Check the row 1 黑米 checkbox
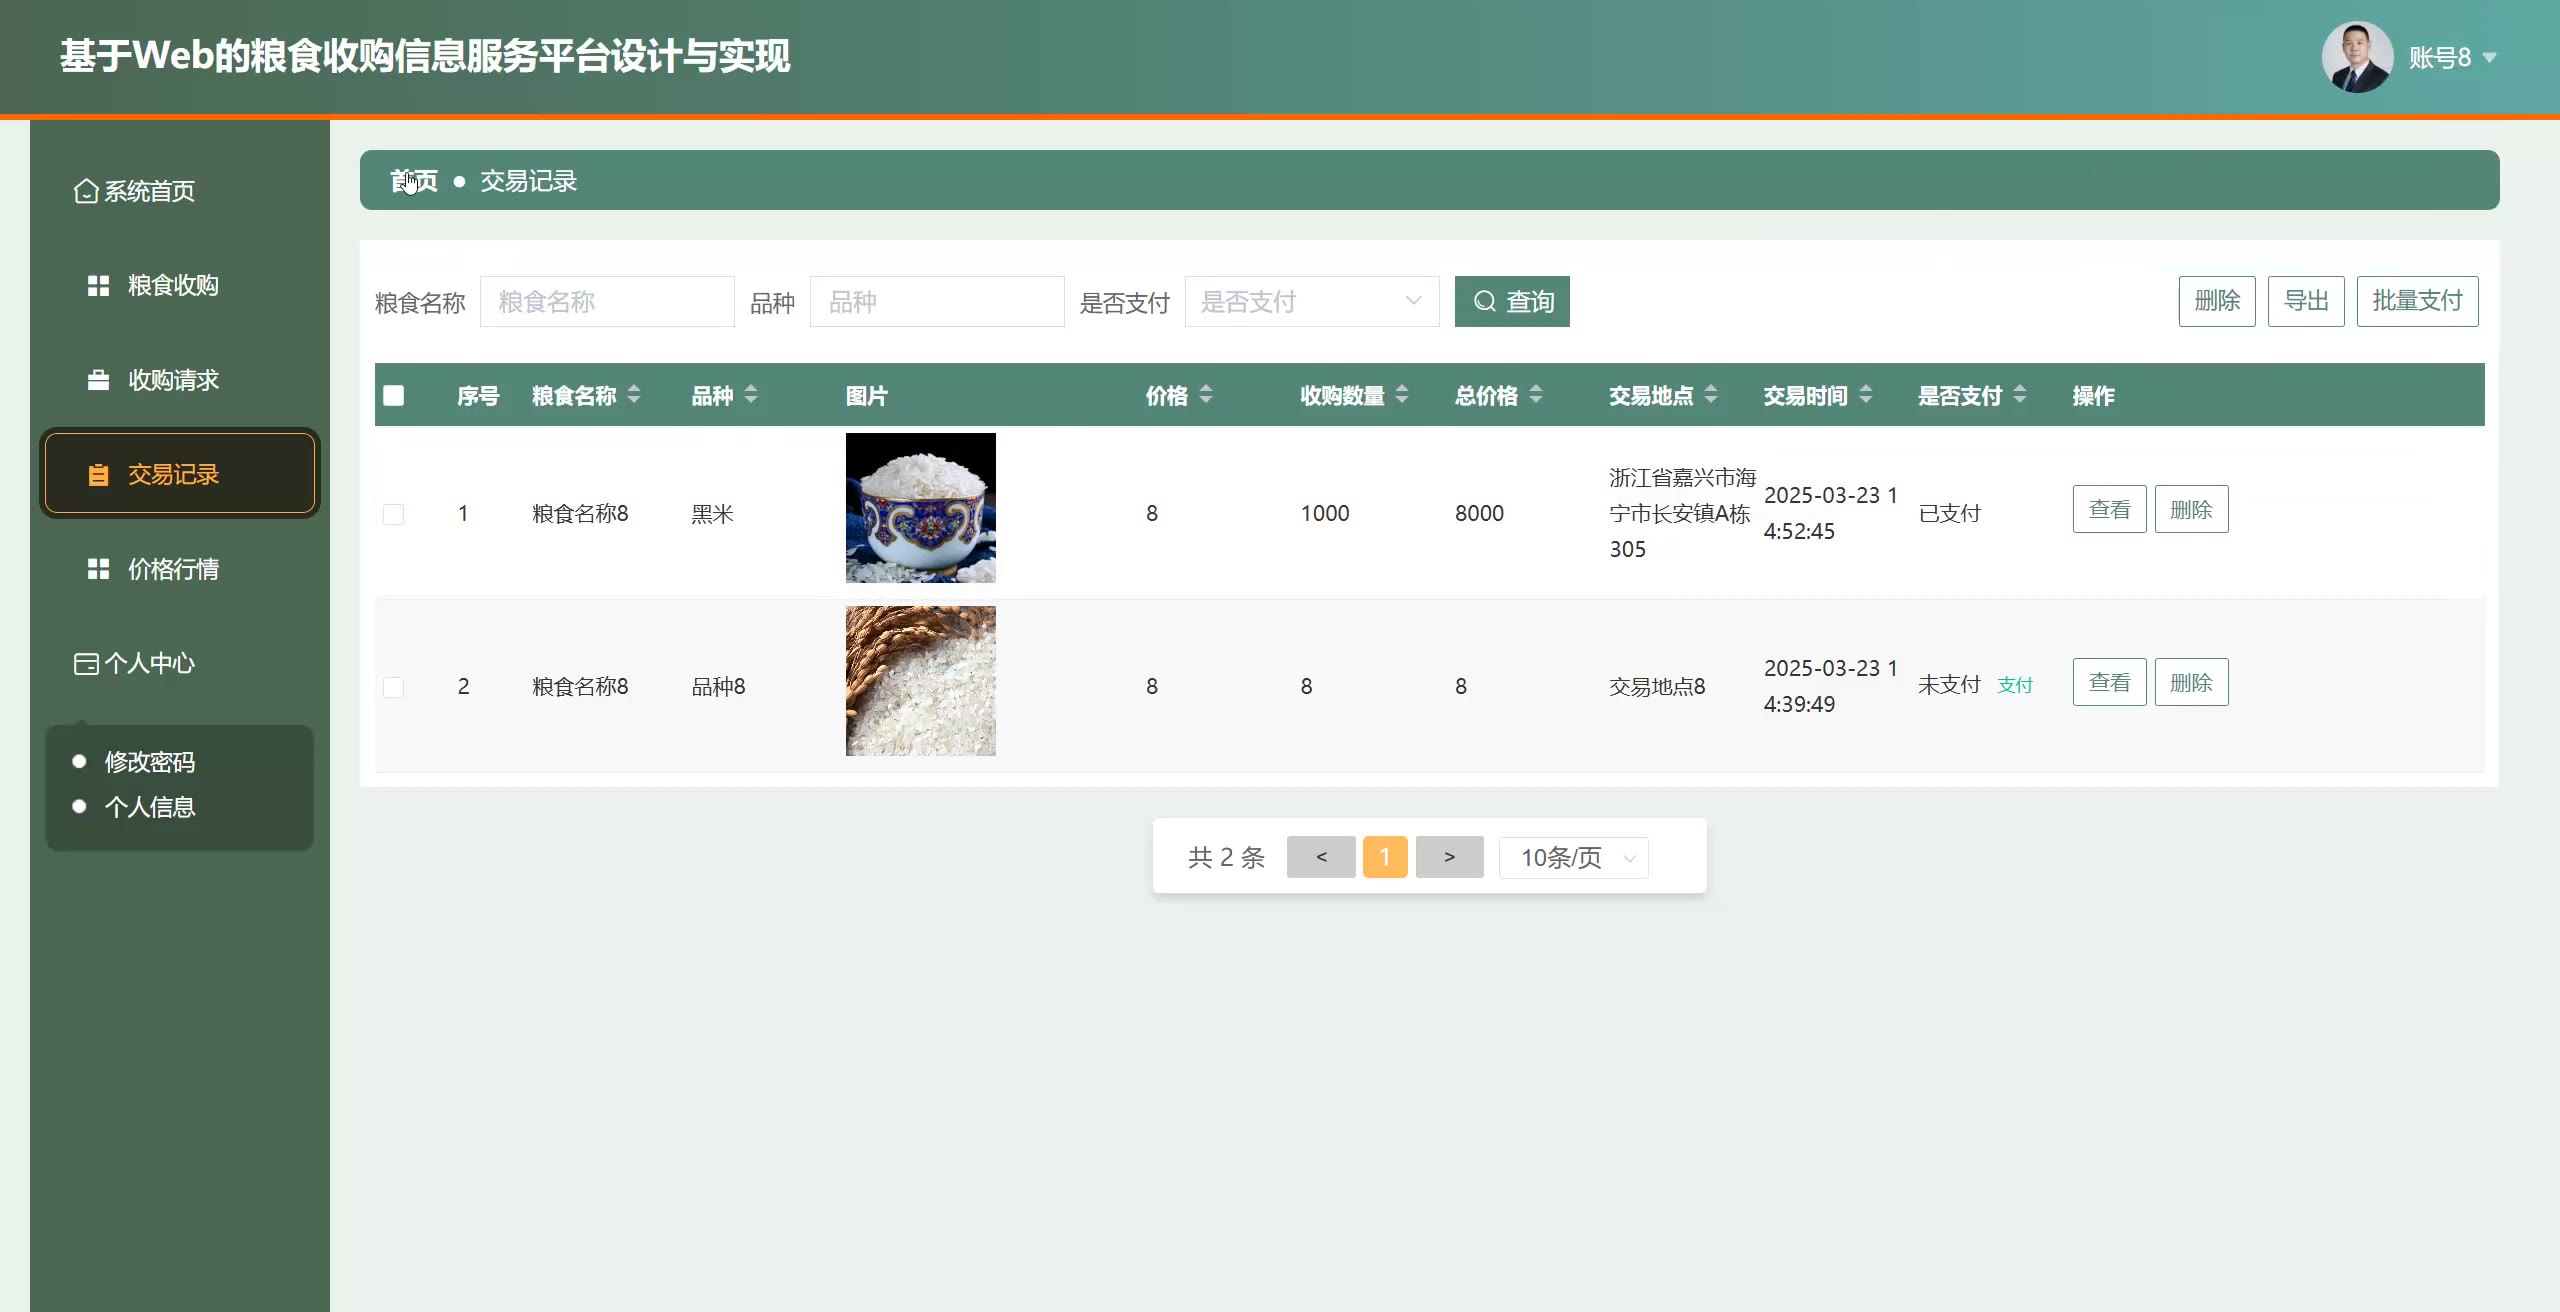Viewport: 2560px width, 1312px height. pyautogui.click(x=394, y=514)
